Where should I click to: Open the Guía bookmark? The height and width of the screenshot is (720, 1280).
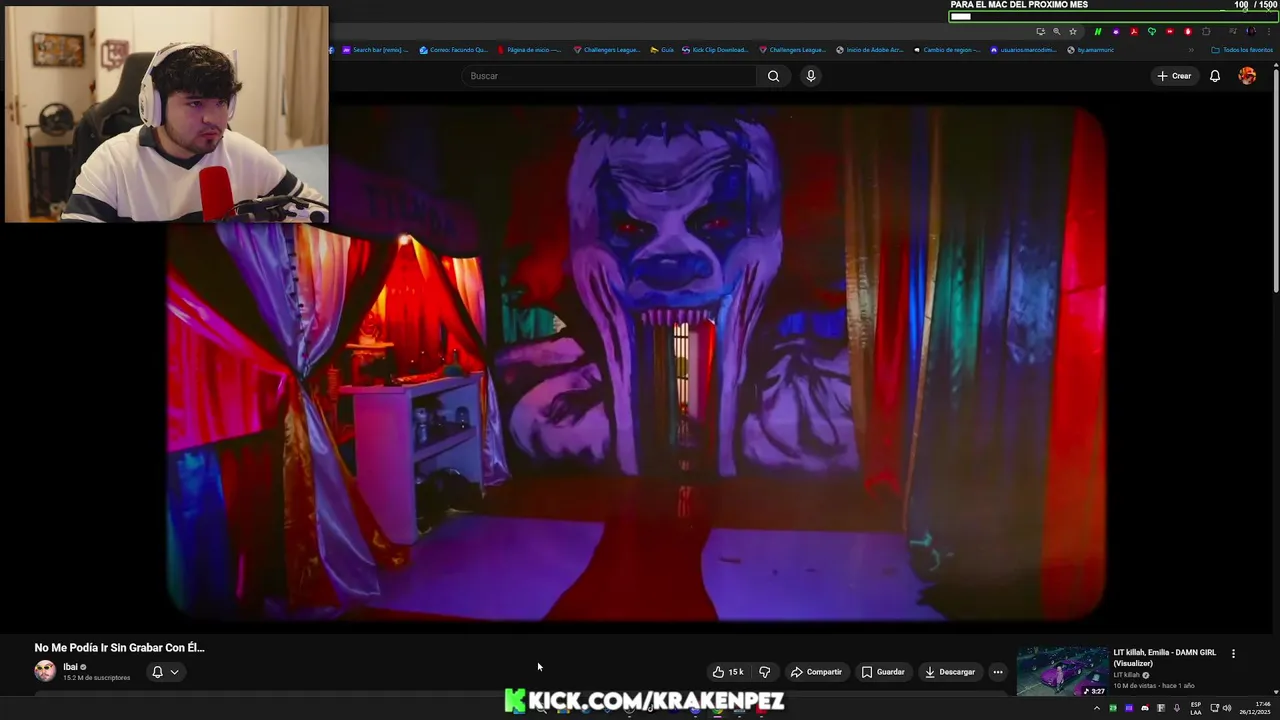coord(662,50)
